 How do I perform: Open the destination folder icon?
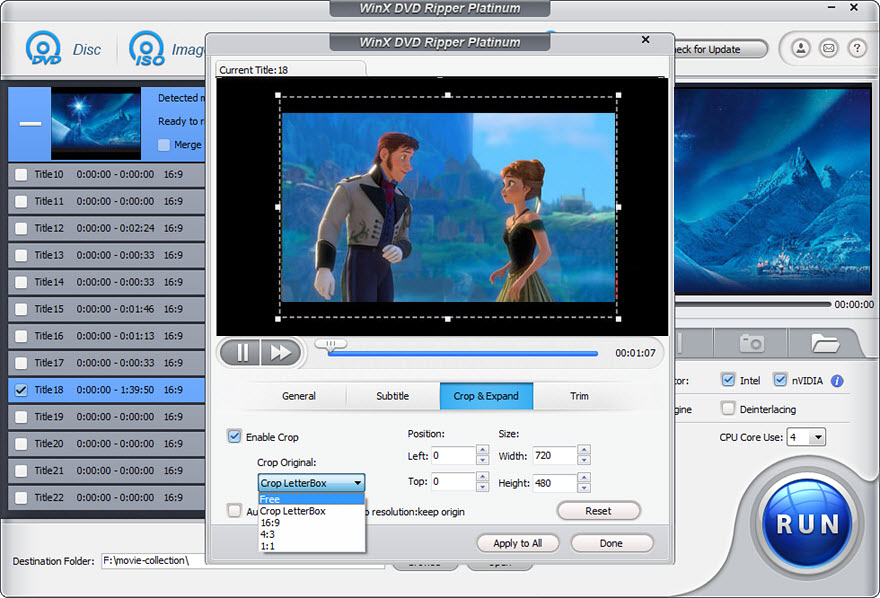pos(825,343)
